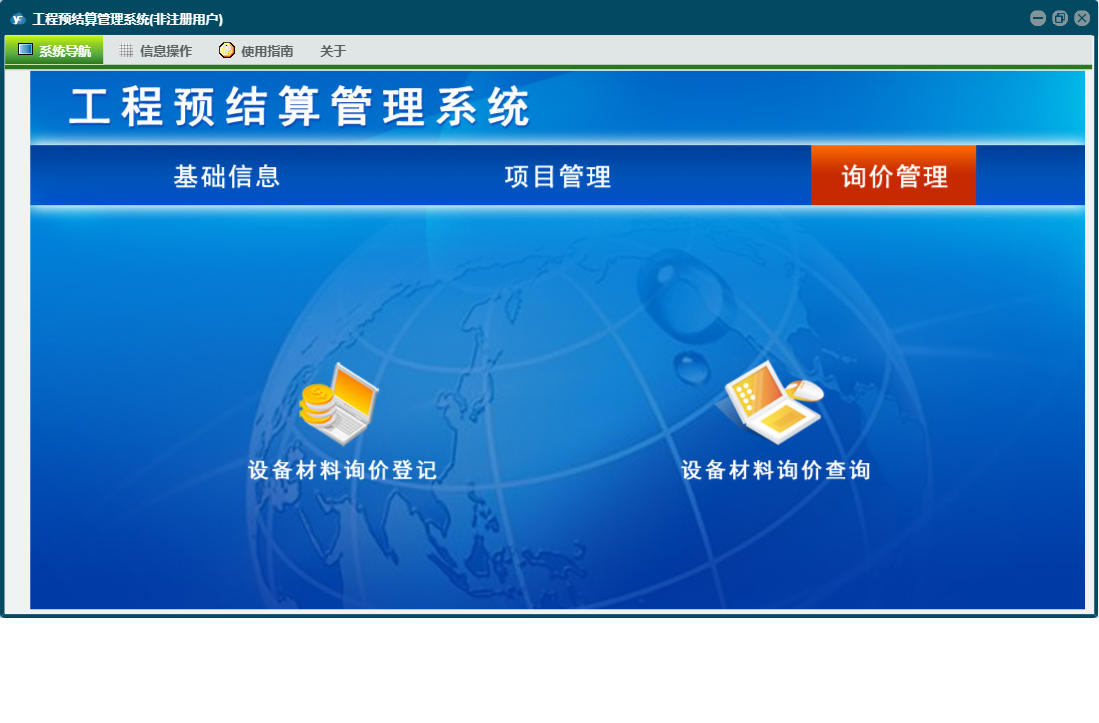Select the 询价管理 tab
Screen dimensions: 1099x723
tap(894, 175)
